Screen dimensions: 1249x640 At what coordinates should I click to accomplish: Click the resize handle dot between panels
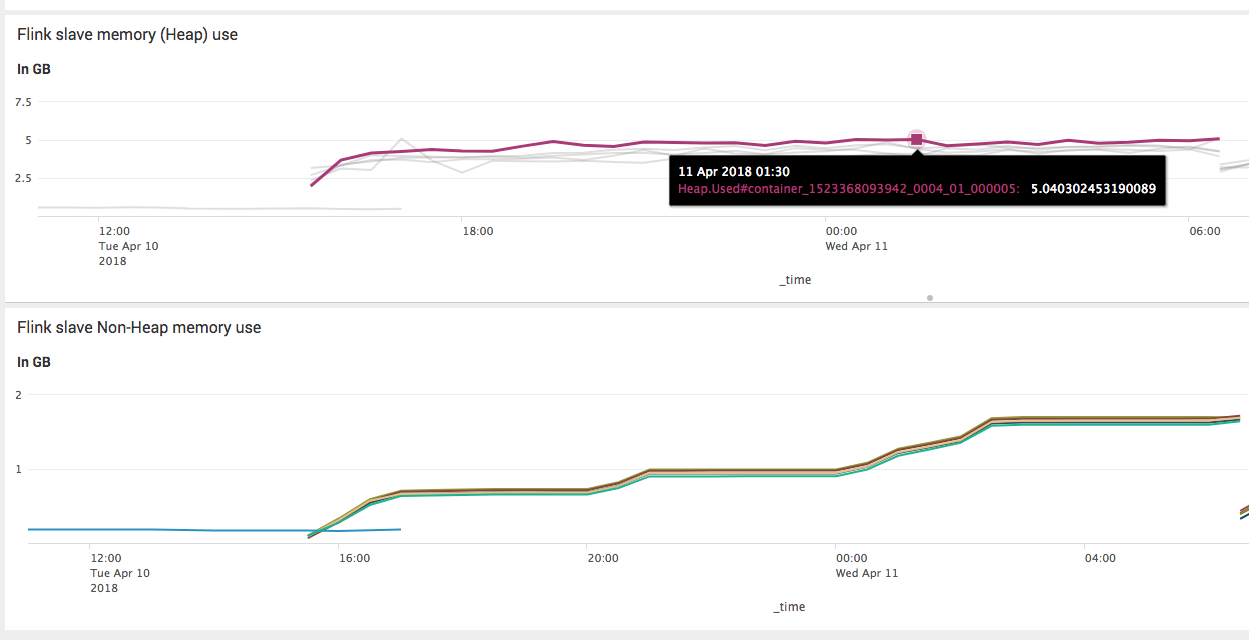point(930,297)
